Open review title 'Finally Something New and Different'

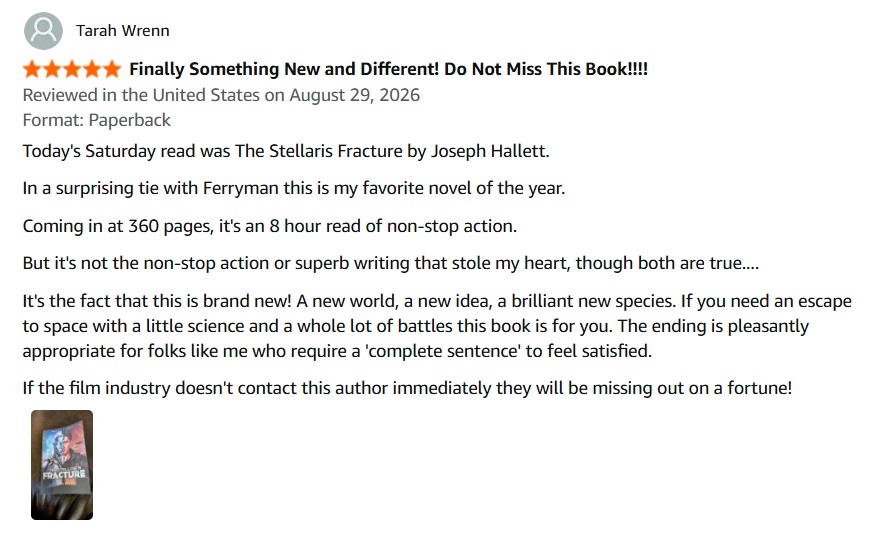pos(389,69)
